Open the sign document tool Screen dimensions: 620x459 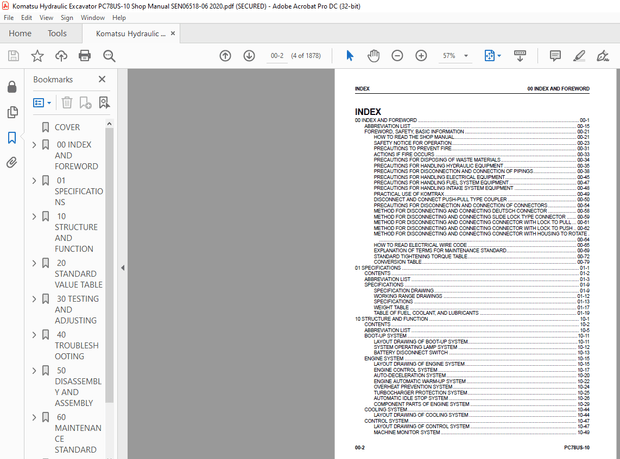603,56
